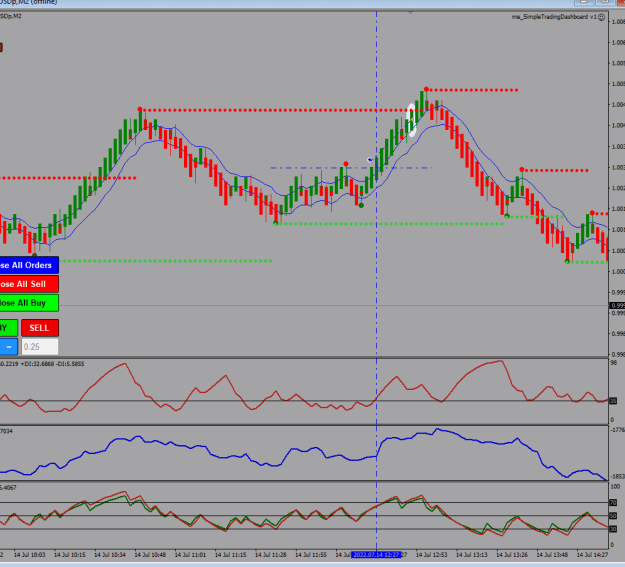Click the 14 Jul 11:01 time label

click(190, 555)
